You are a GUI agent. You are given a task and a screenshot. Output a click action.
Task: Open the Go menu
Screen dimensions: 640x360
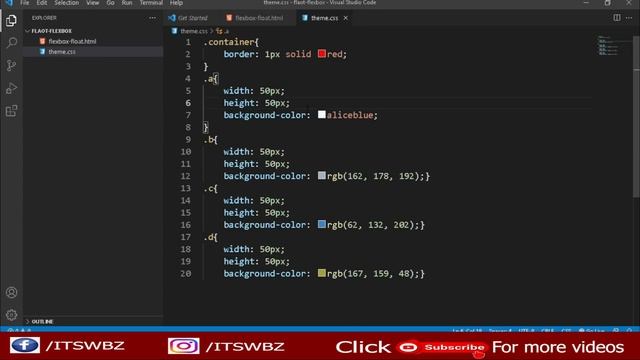click(x=110, y=3)
